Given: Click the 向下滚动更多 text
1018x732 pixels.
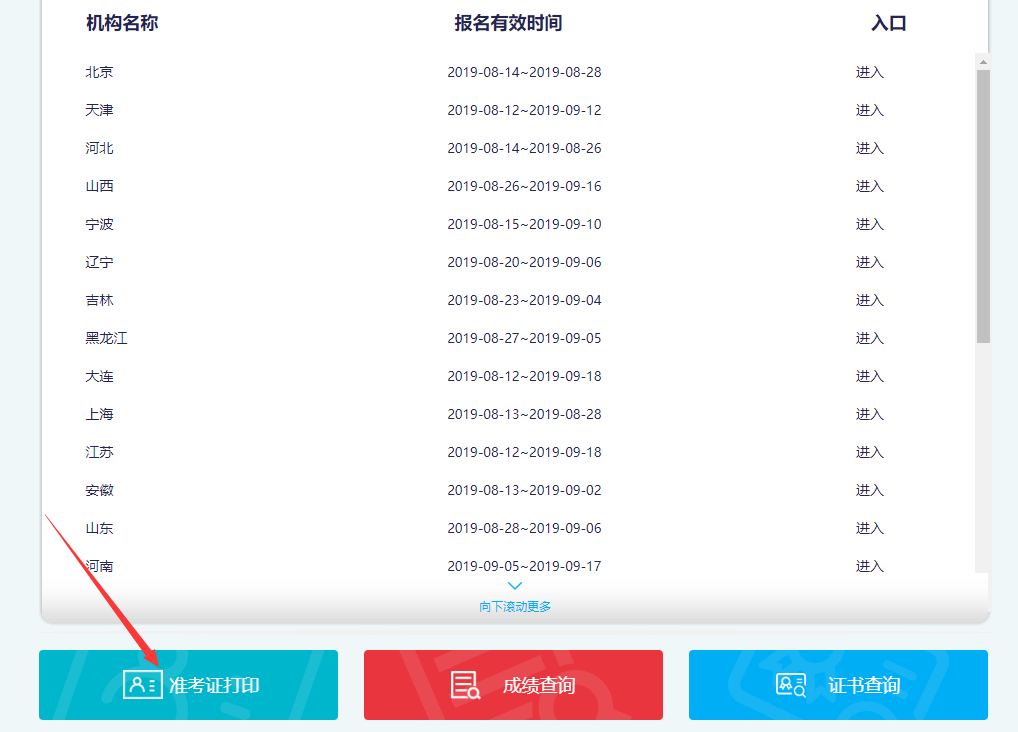Looking at the screenshot, I should pyautogui.click(x=515, y=606).
